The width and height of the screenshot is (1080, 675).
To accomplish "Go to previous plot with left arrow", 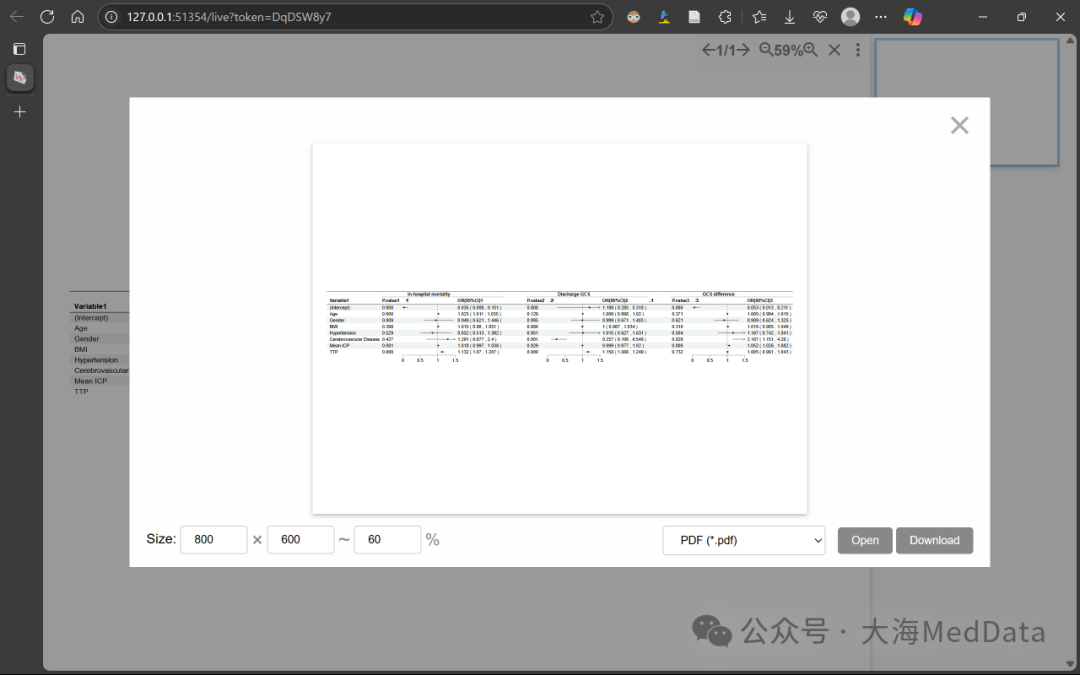I will pos(709,50).
